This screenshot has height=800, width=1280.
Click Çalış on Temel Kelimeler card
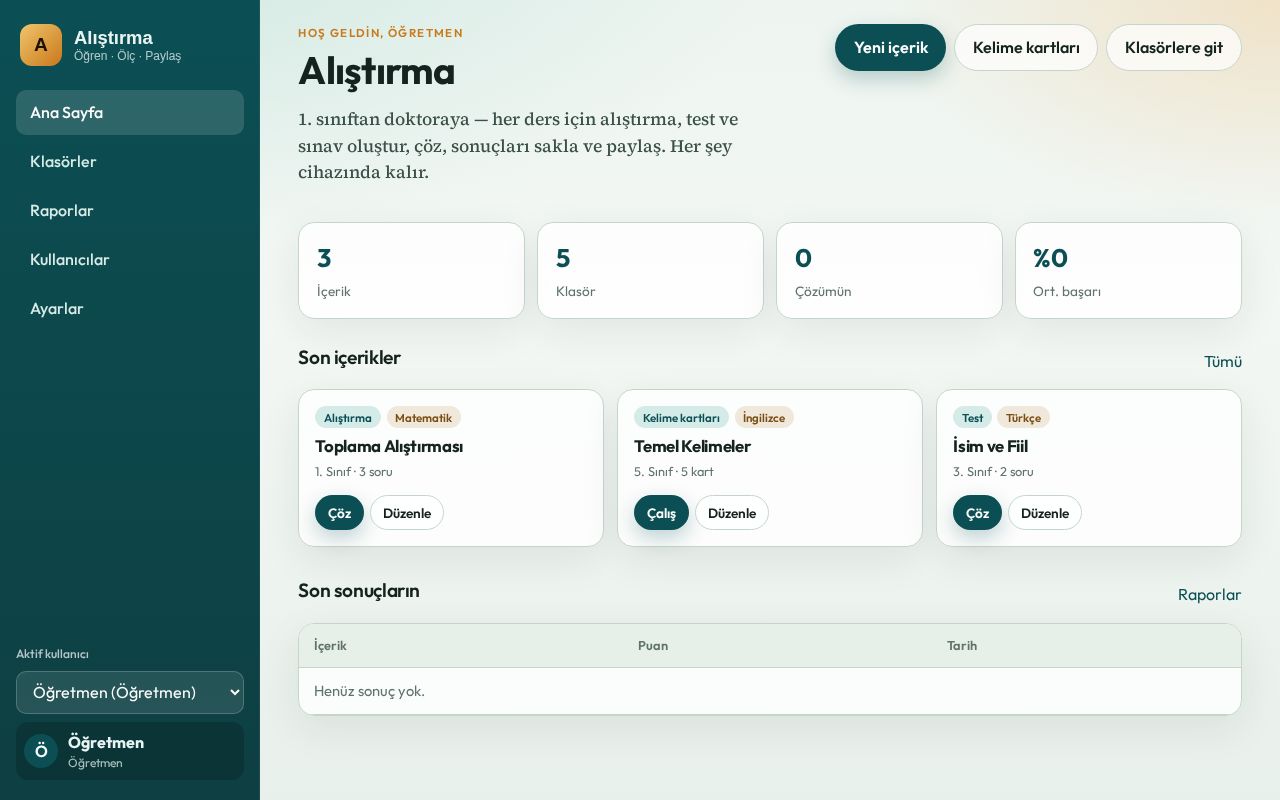point(661,513)
